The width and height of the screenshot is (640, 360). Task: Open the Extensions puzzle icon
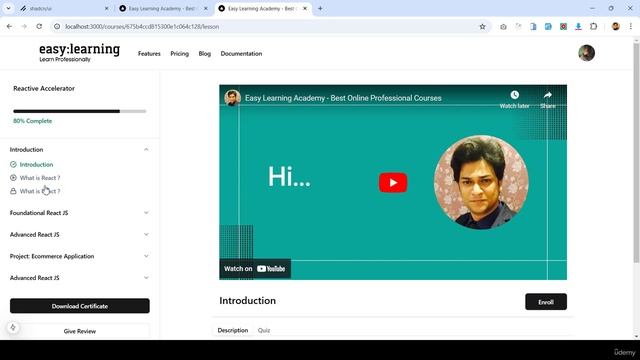tap(593, 27)
